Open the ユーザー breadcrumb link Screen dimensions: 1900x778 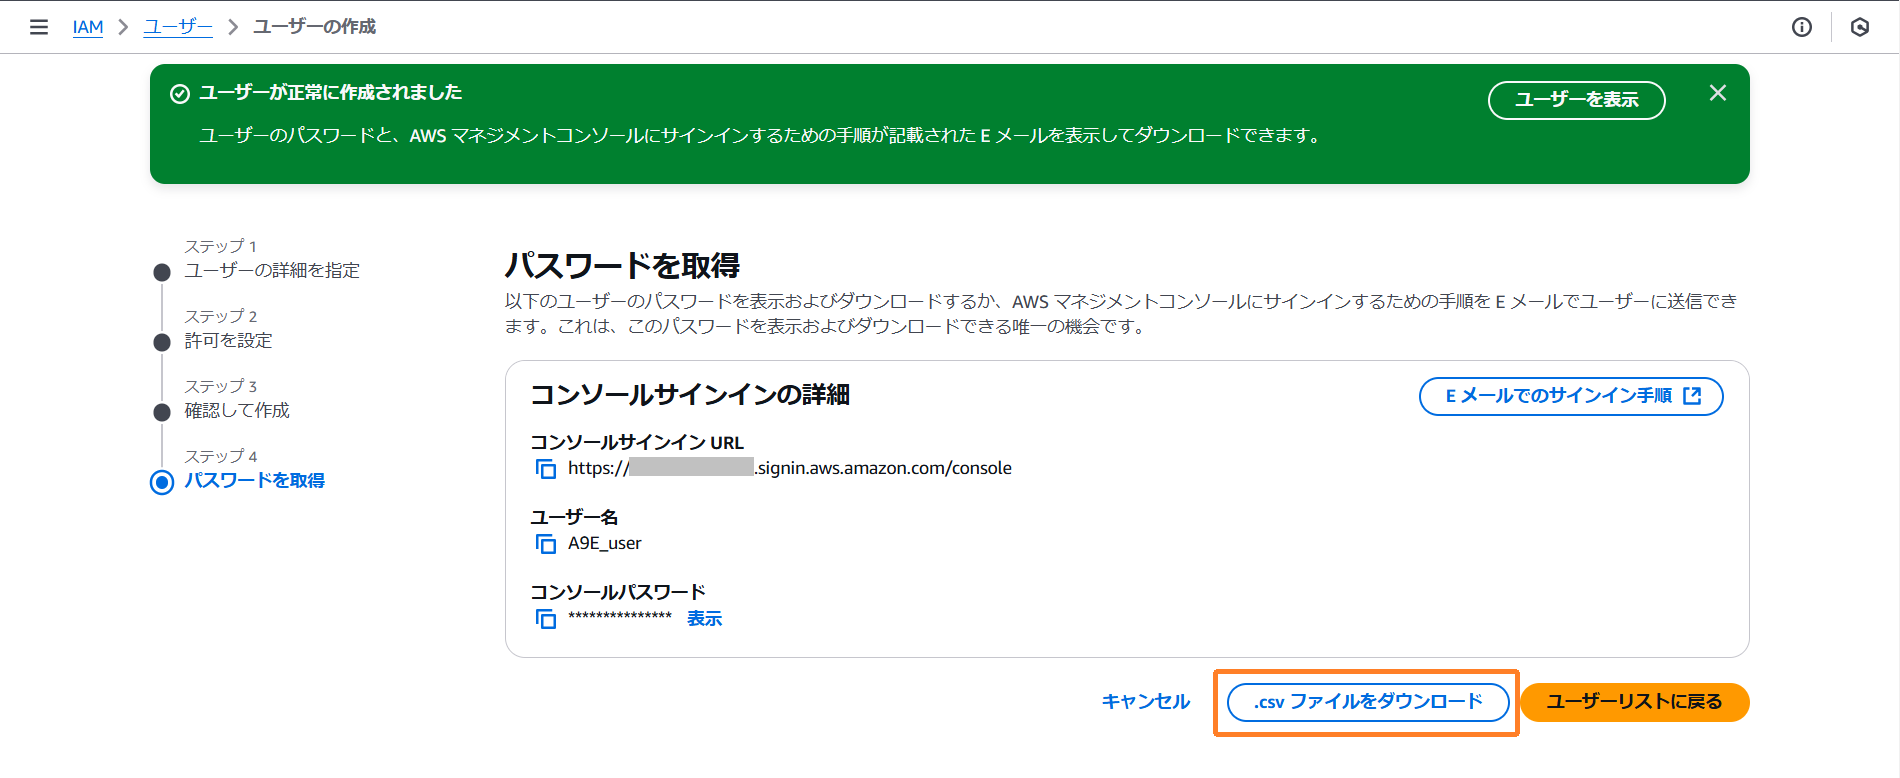(x=178, y=27)
